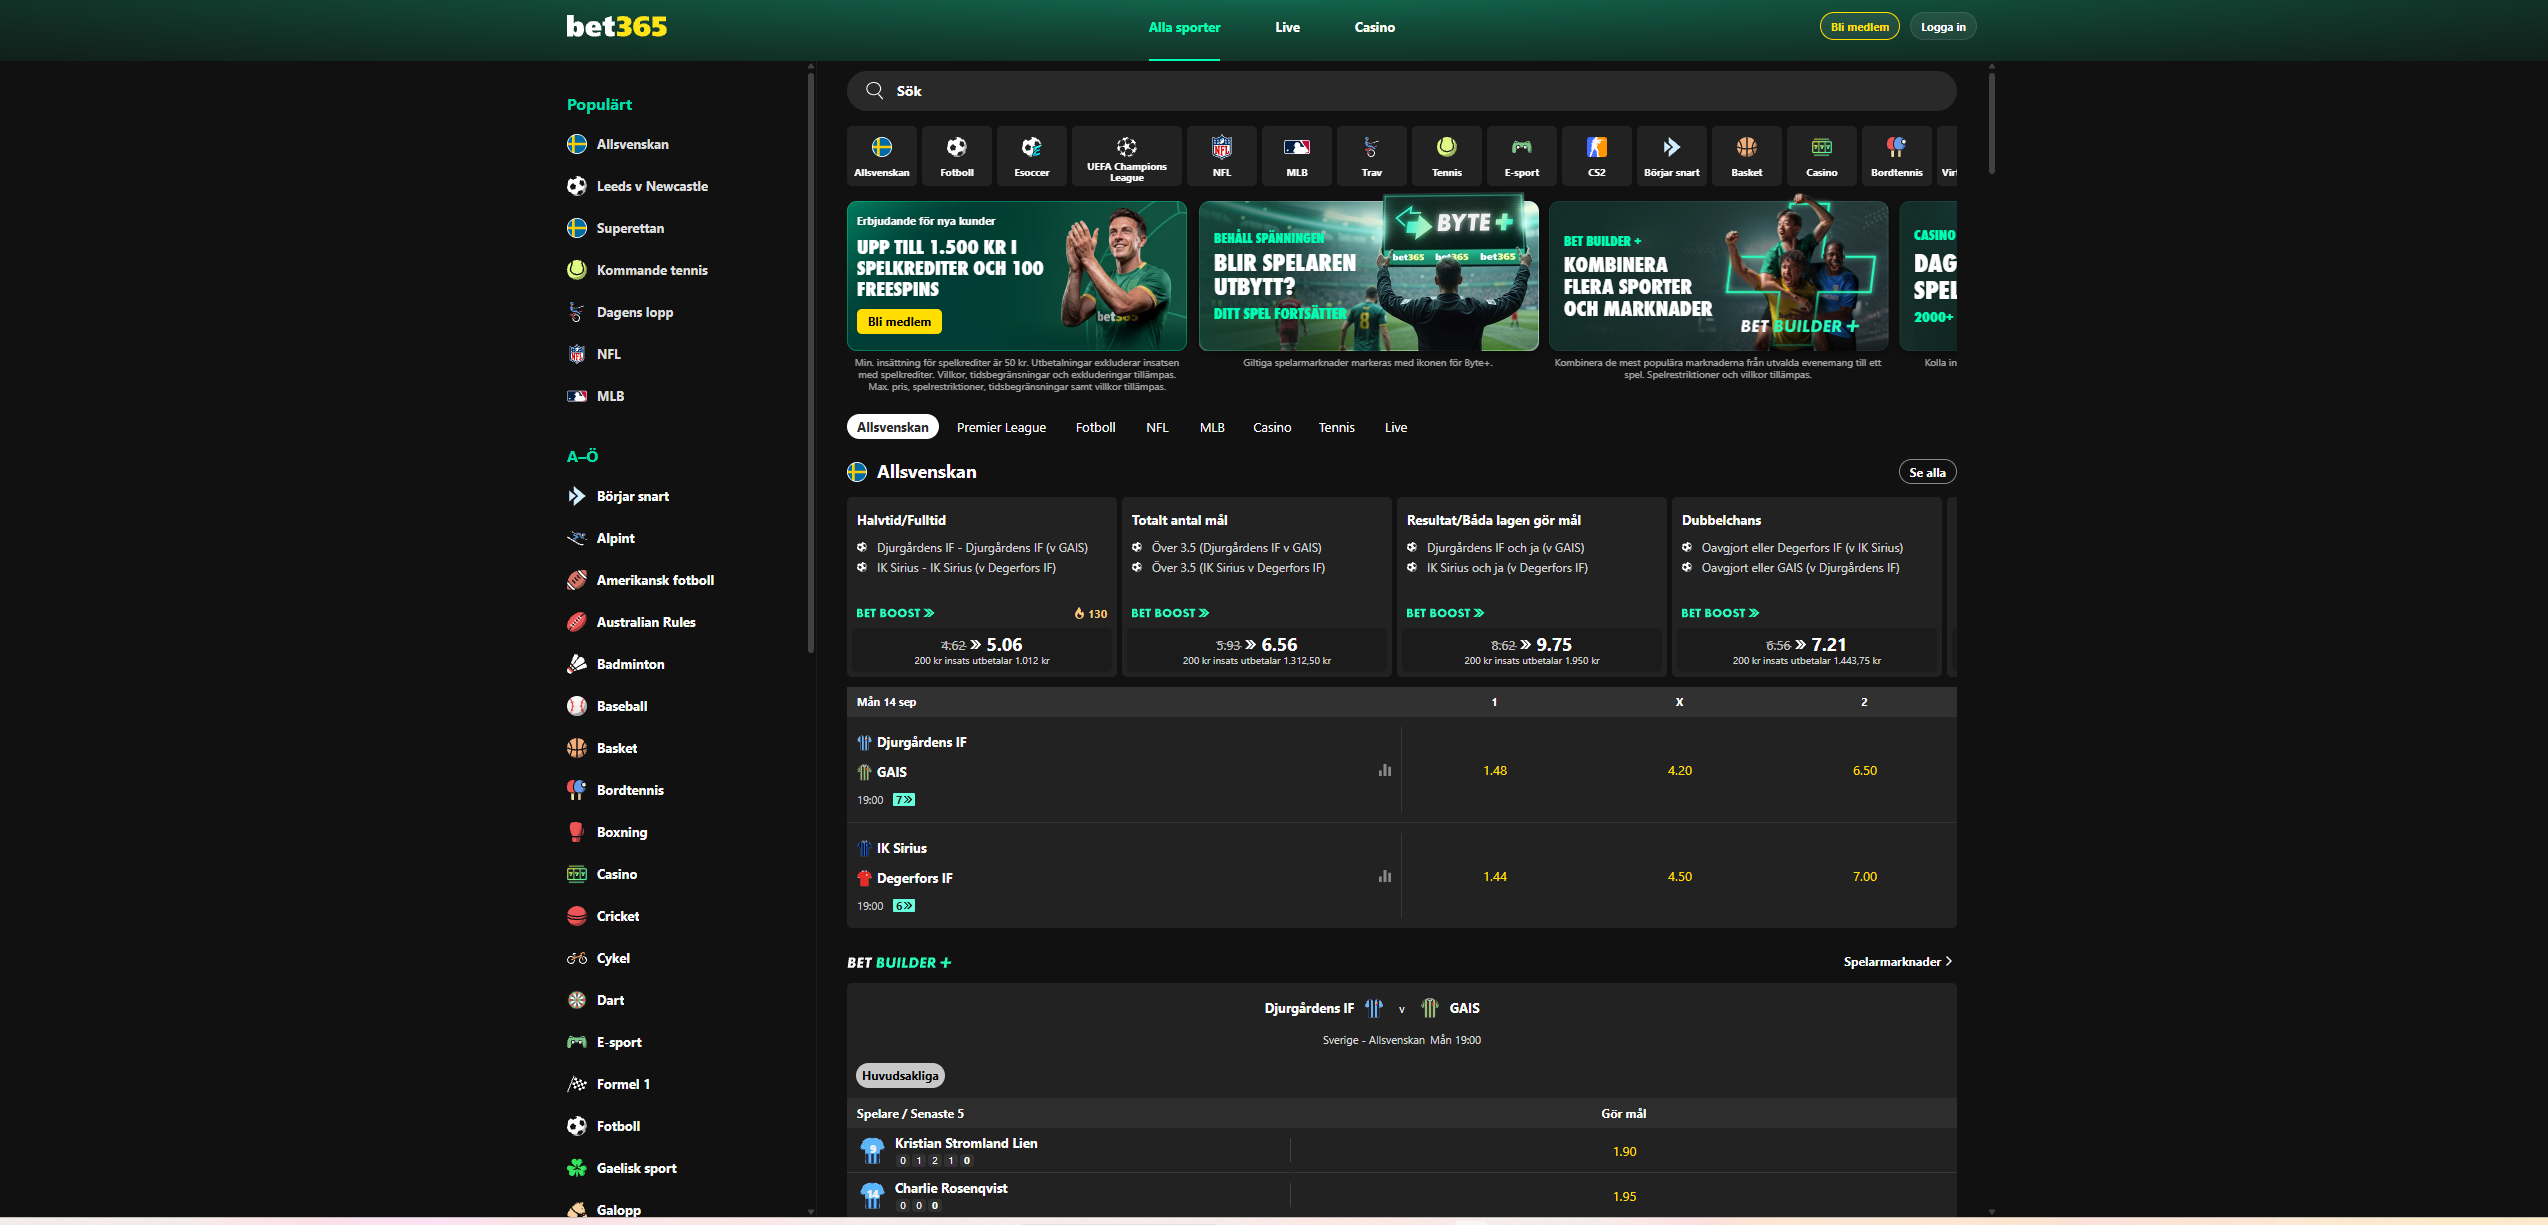Open MLB tile in quick sports bar
The height and width of the screenshot is (1225, 2548).
[x=1296, y=156]
